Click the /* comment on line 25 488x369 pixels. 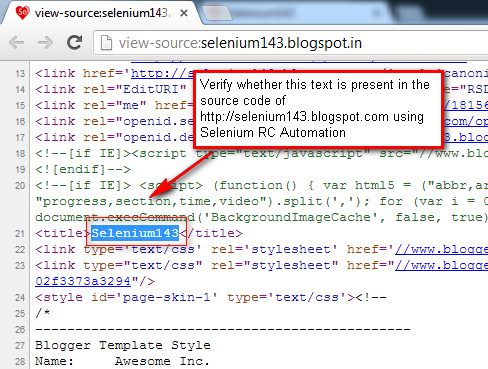pos(43,313)
